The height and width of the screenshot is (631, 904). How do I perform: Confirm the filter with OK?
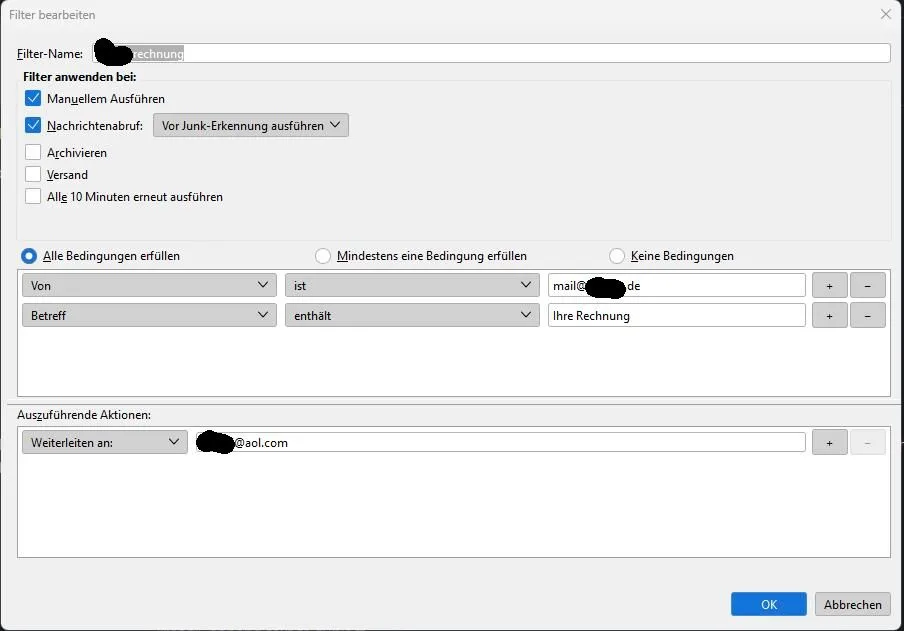tap(769, 604)
